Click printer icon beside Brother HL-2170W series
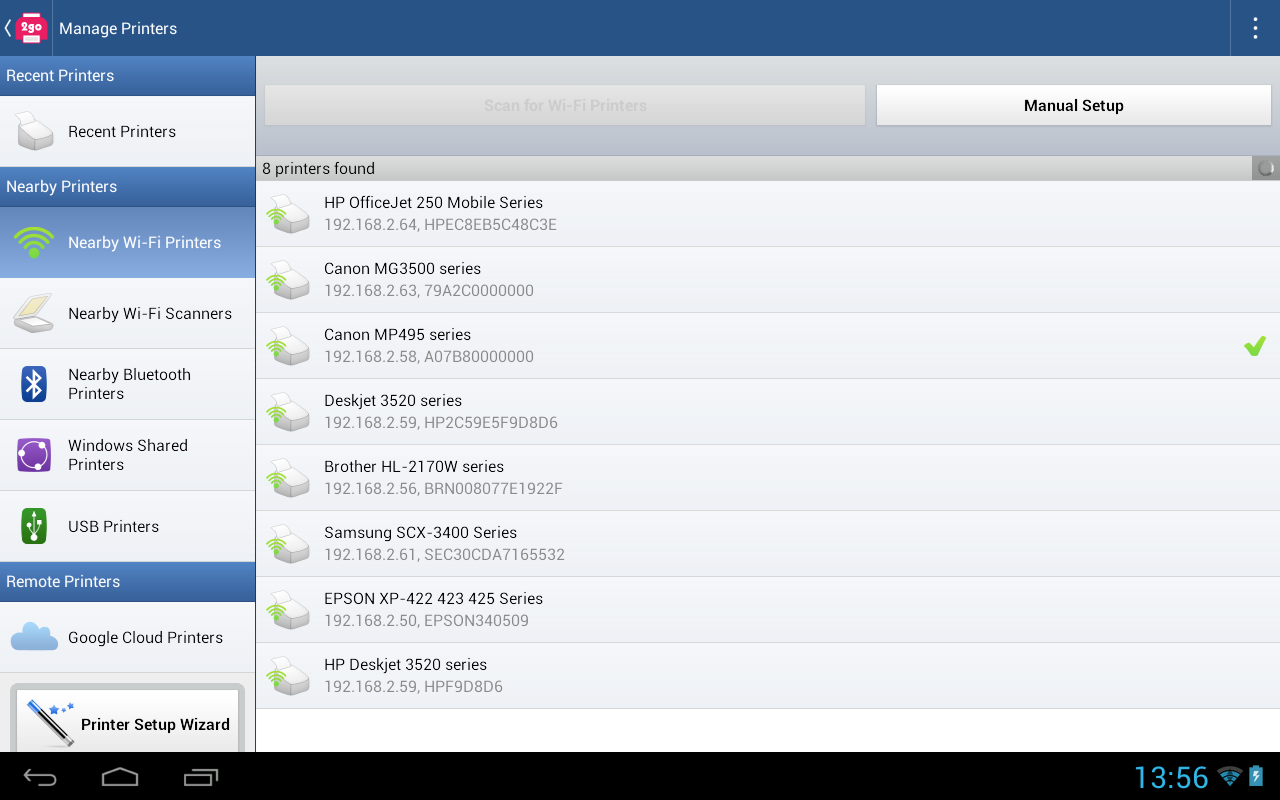1280x800 pixels. coord(288,478)
